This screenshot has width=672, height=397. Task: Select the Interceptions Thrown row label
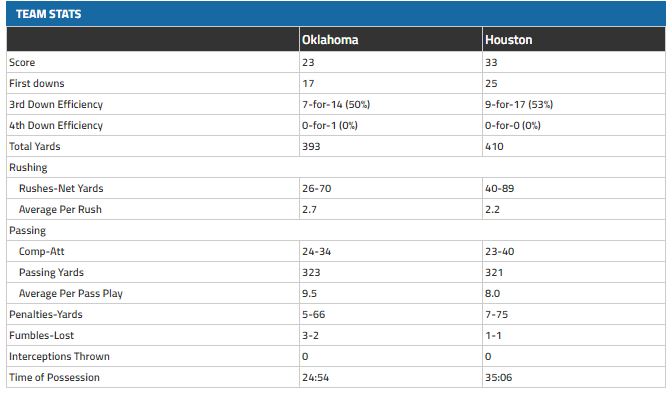tap(60, 357)
